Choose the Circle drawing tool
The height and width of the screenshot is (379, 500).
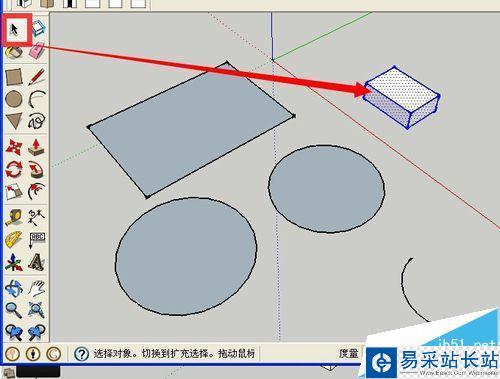(14, 99)
